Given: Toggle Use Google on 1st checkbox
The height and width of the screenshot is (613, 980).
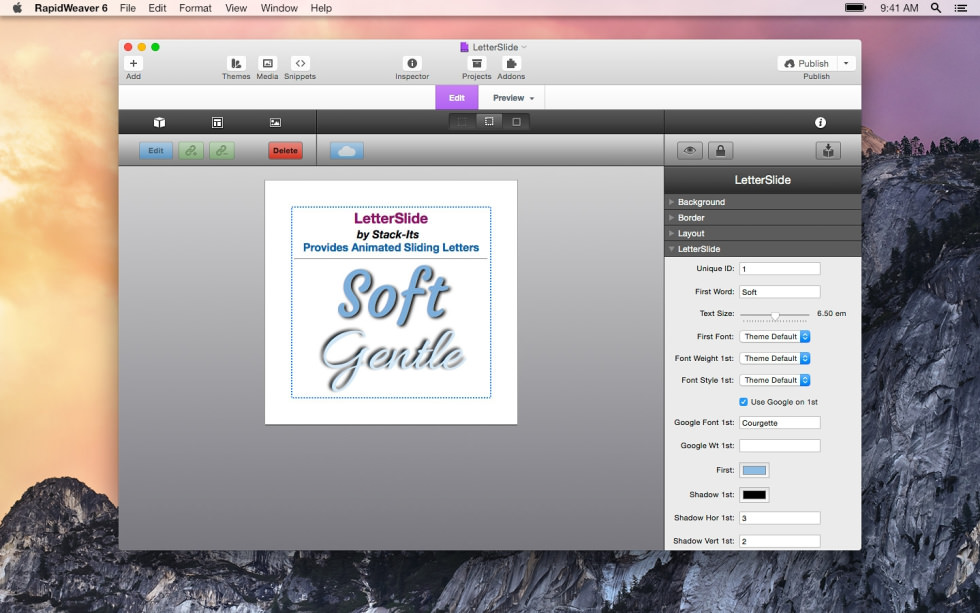Looking at the screenshot, I should (x=743, y=402).
